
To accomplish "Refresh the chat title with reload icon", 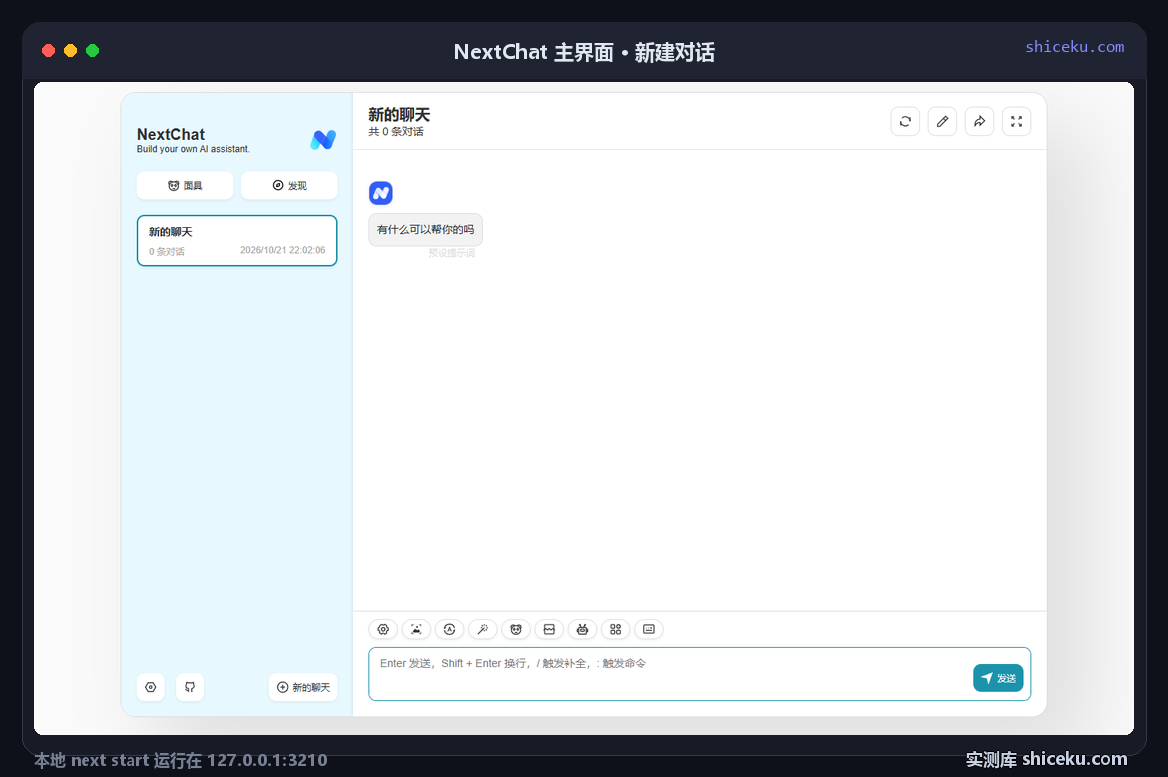I will pos(905,121).
